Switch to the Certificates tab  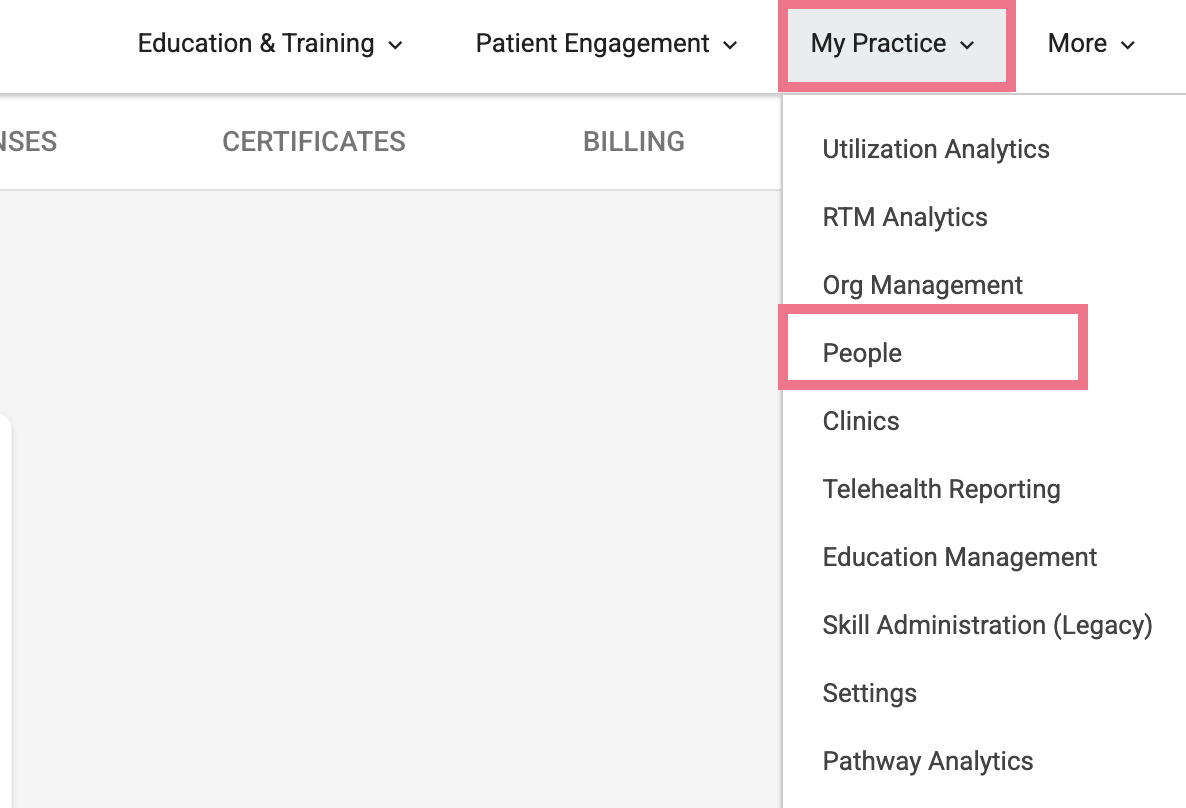314,141
